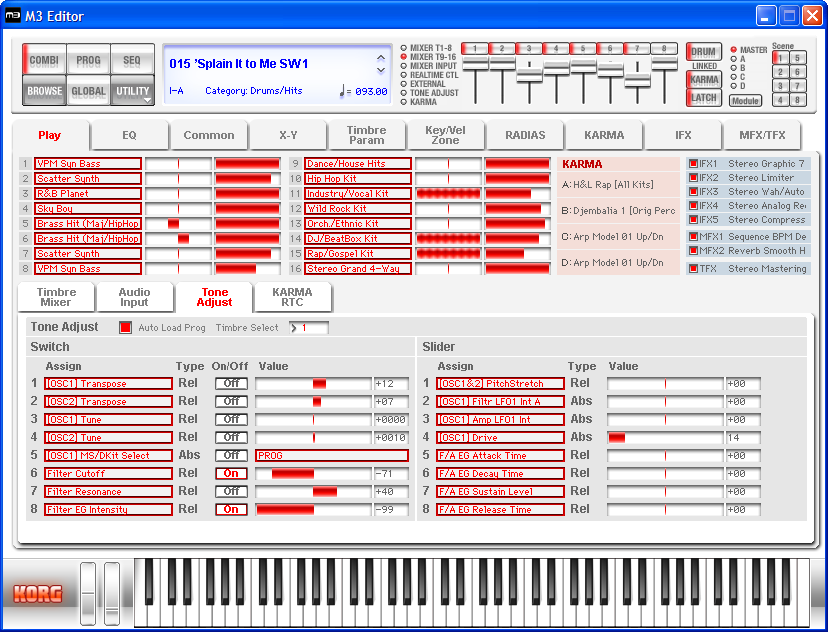Select Scene 5 button
Screen dimensions: 828x632
(x=797, y=58)
